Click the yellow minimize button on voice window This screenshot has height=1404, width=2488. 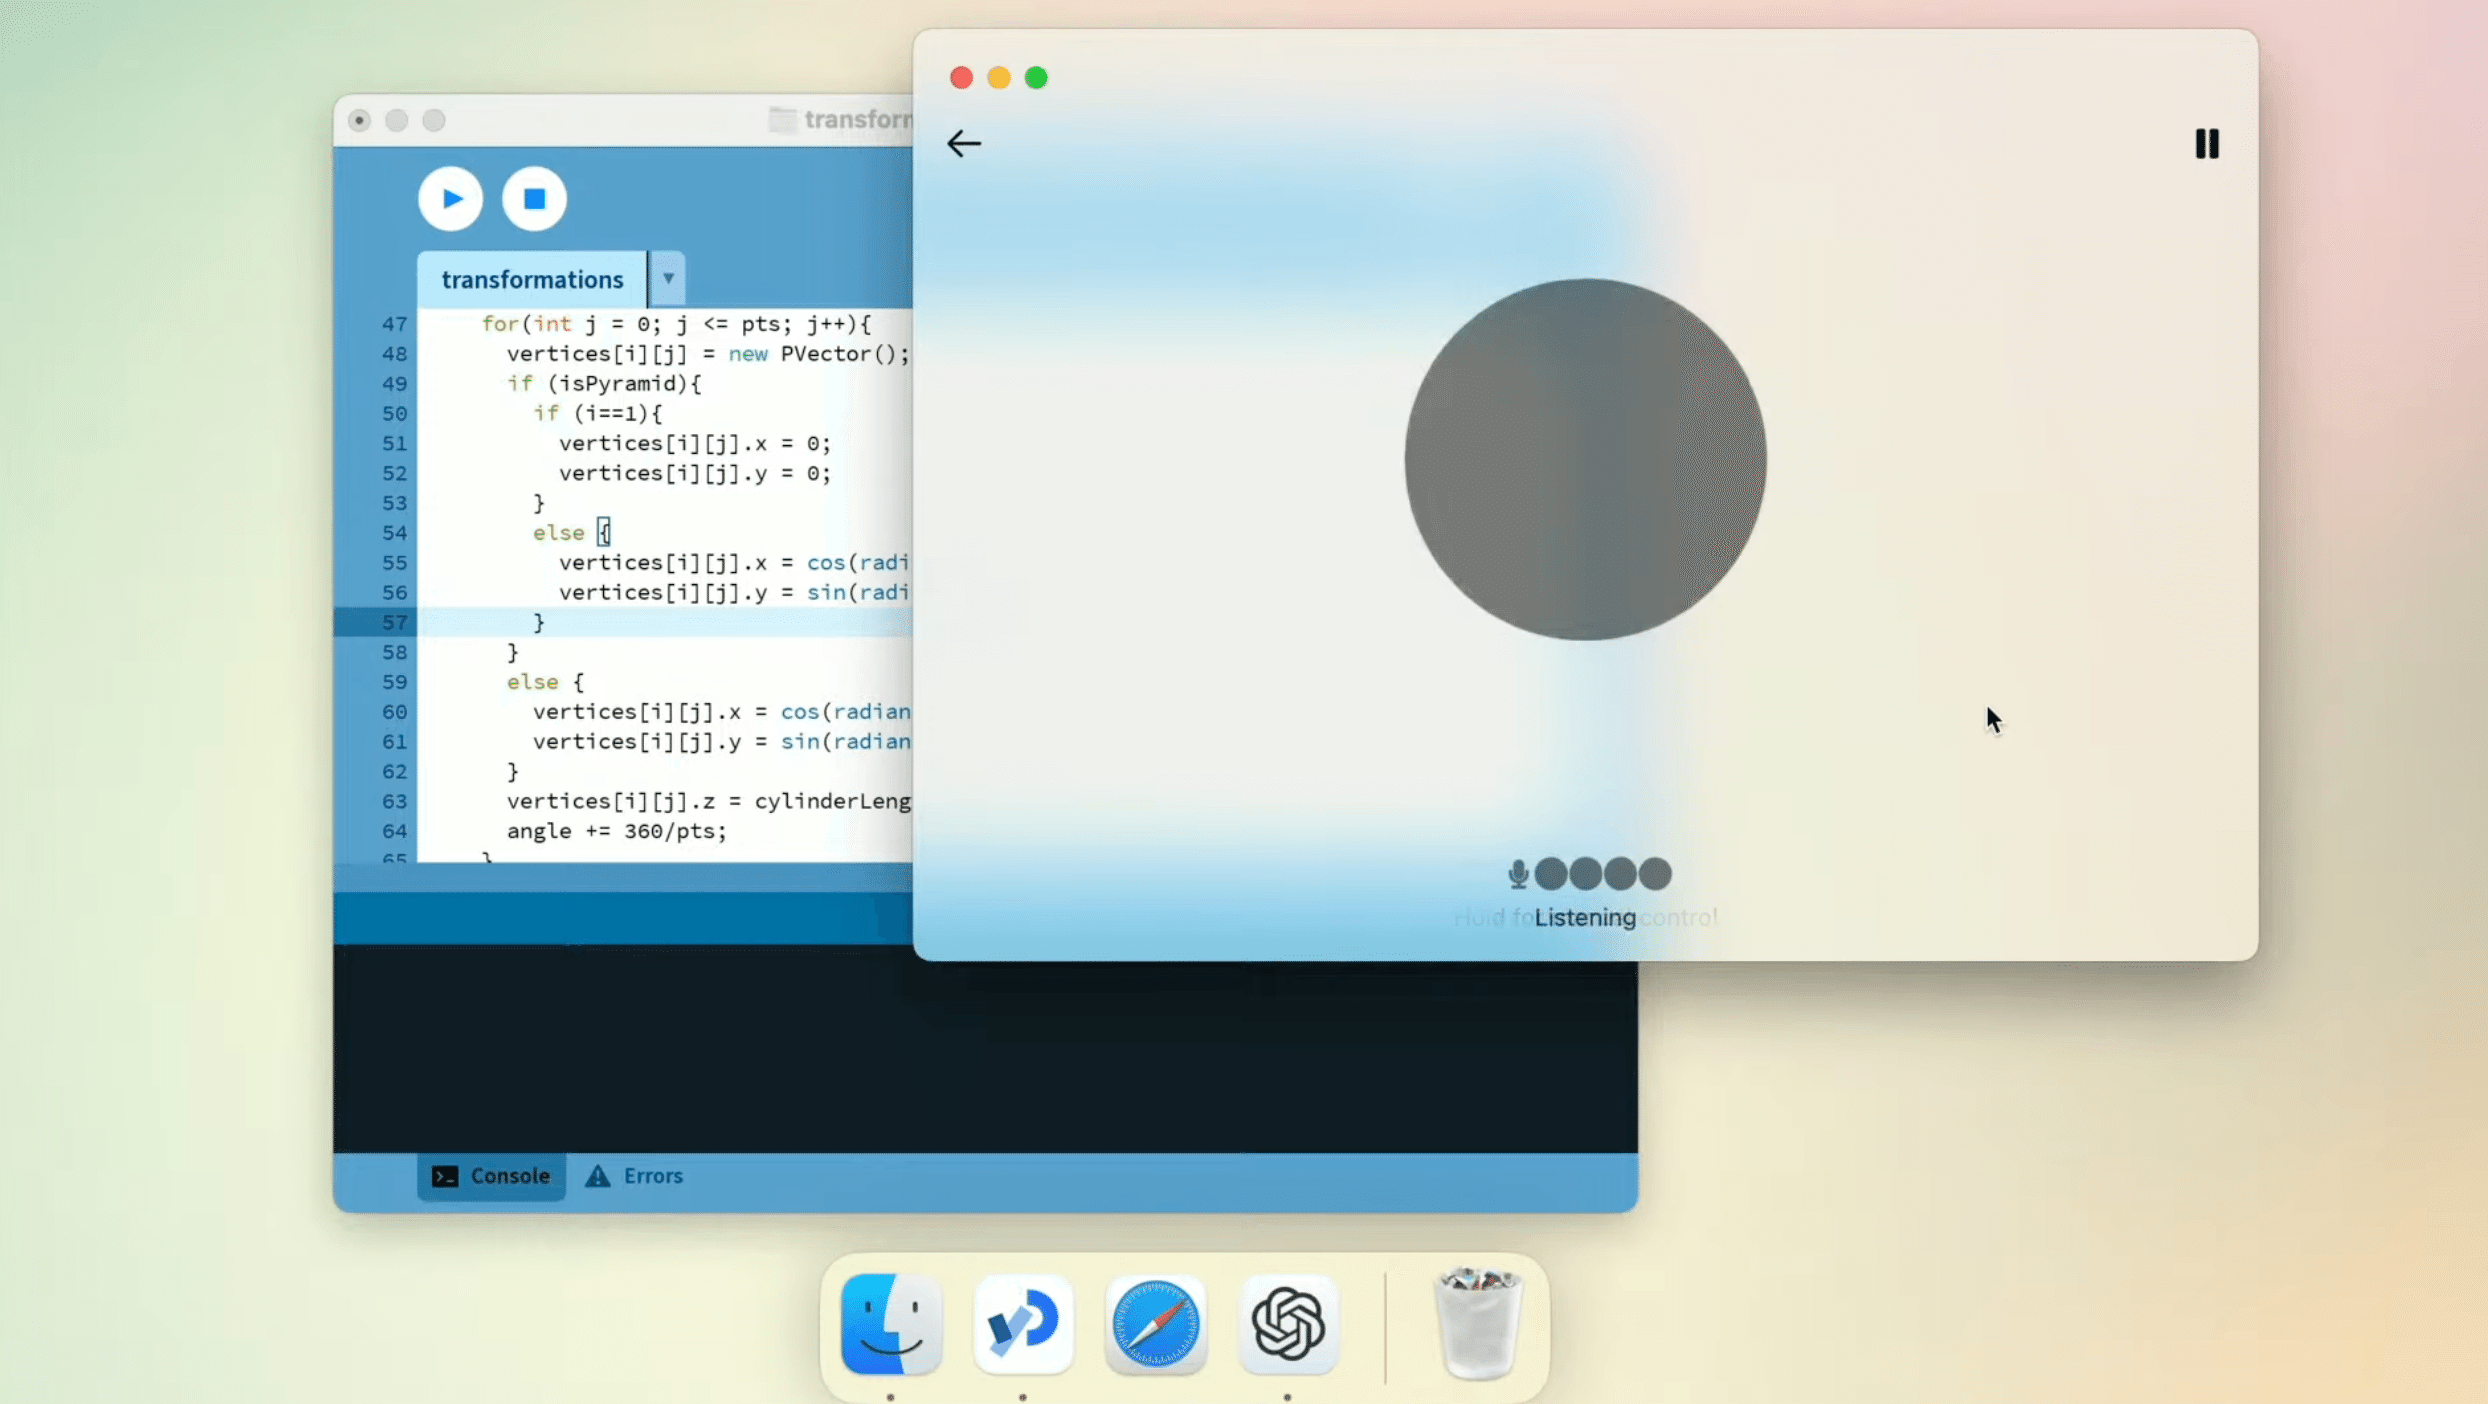[998, 78]
